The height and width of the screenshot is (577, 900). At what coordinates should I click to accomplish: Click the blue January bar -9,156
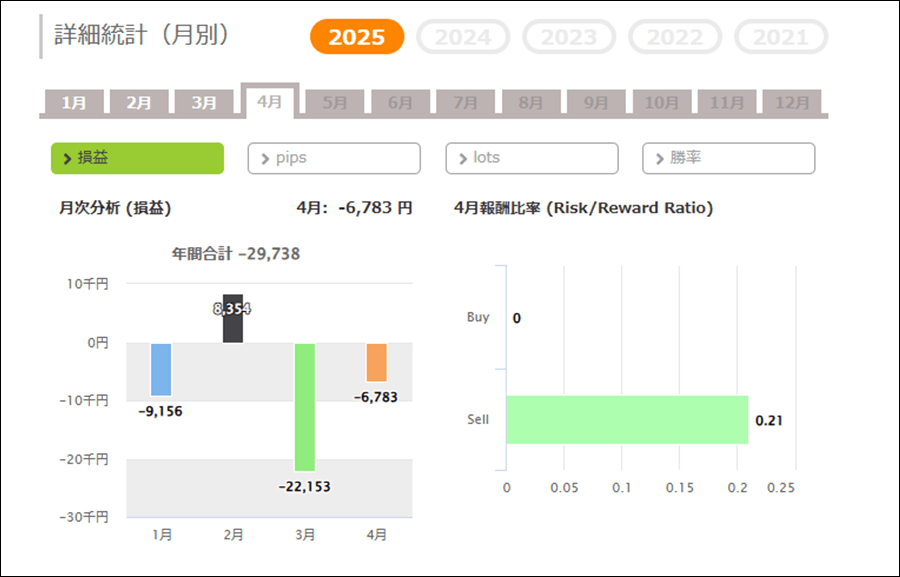[x=161, y=369]
